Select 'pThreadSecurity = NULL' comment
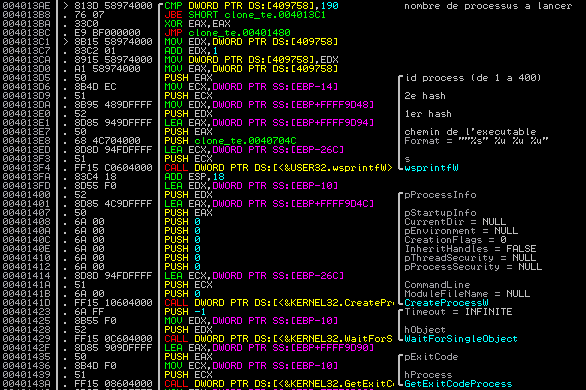 point(470,258)
